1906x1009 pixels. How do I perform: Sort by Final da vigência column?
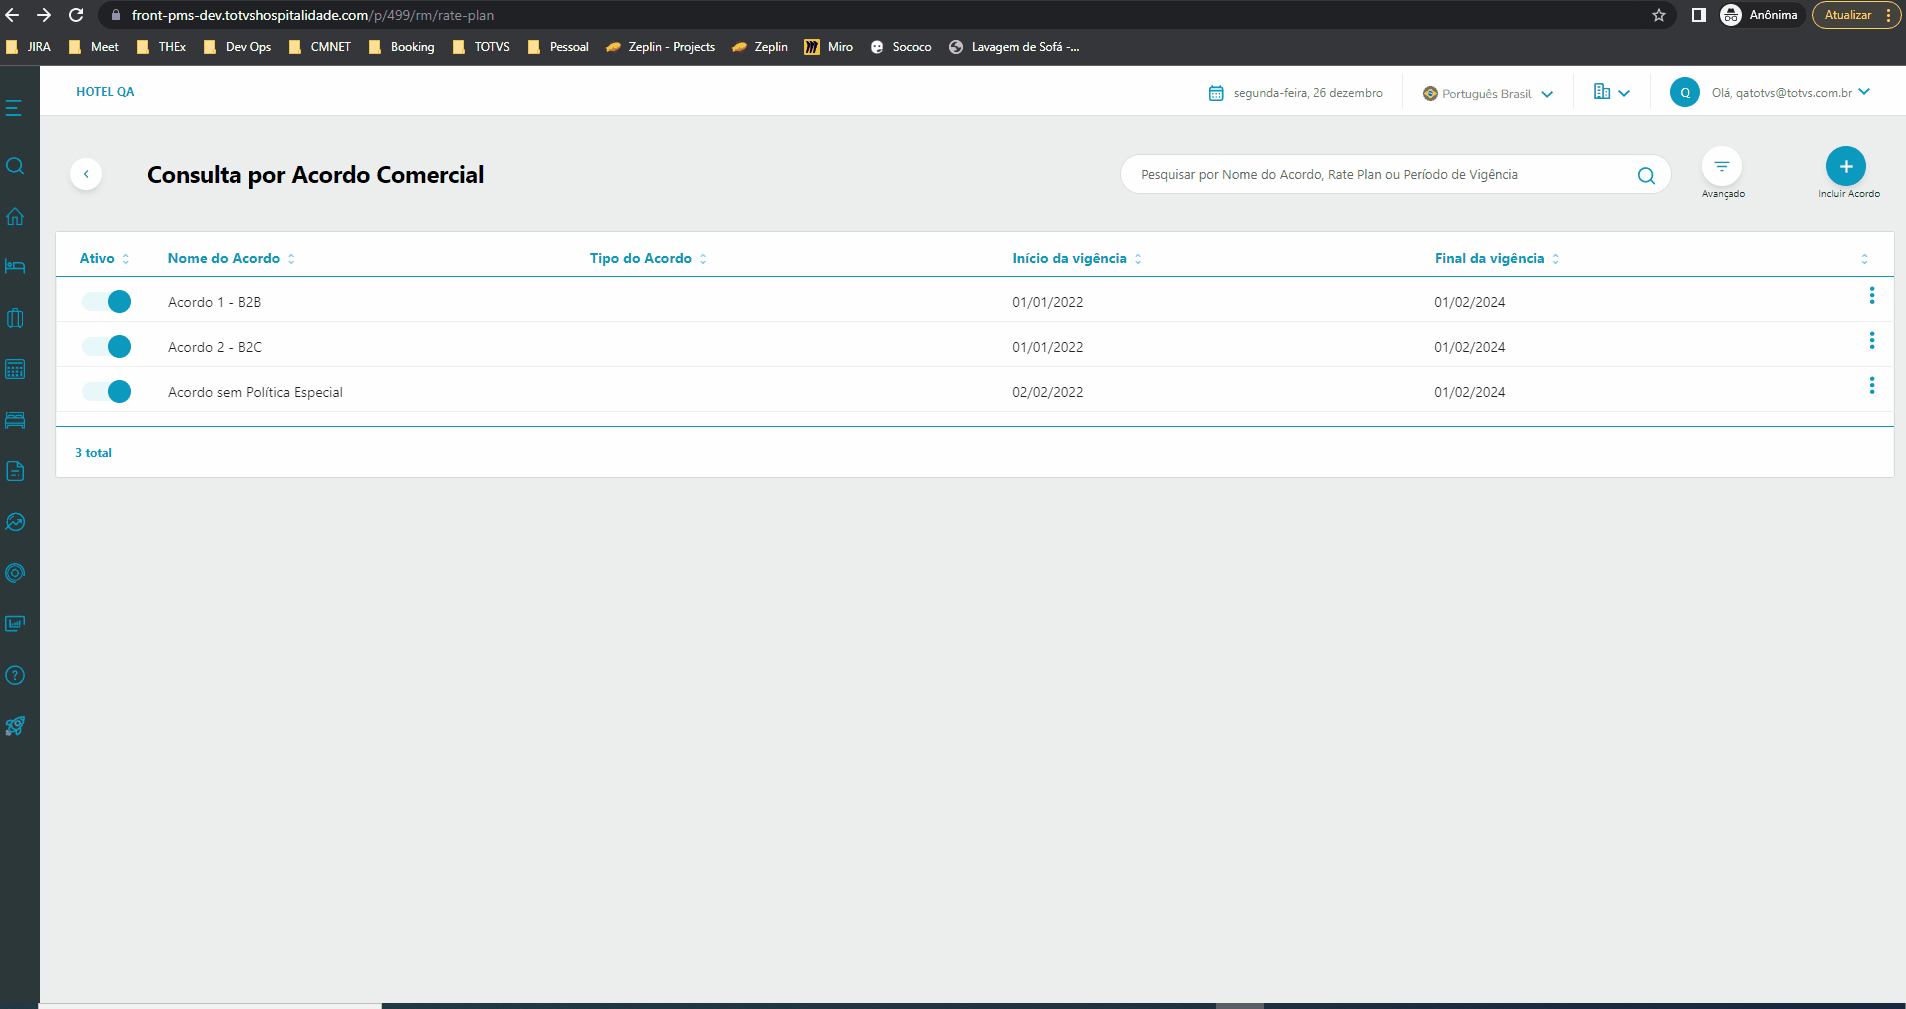point(1497,258)
